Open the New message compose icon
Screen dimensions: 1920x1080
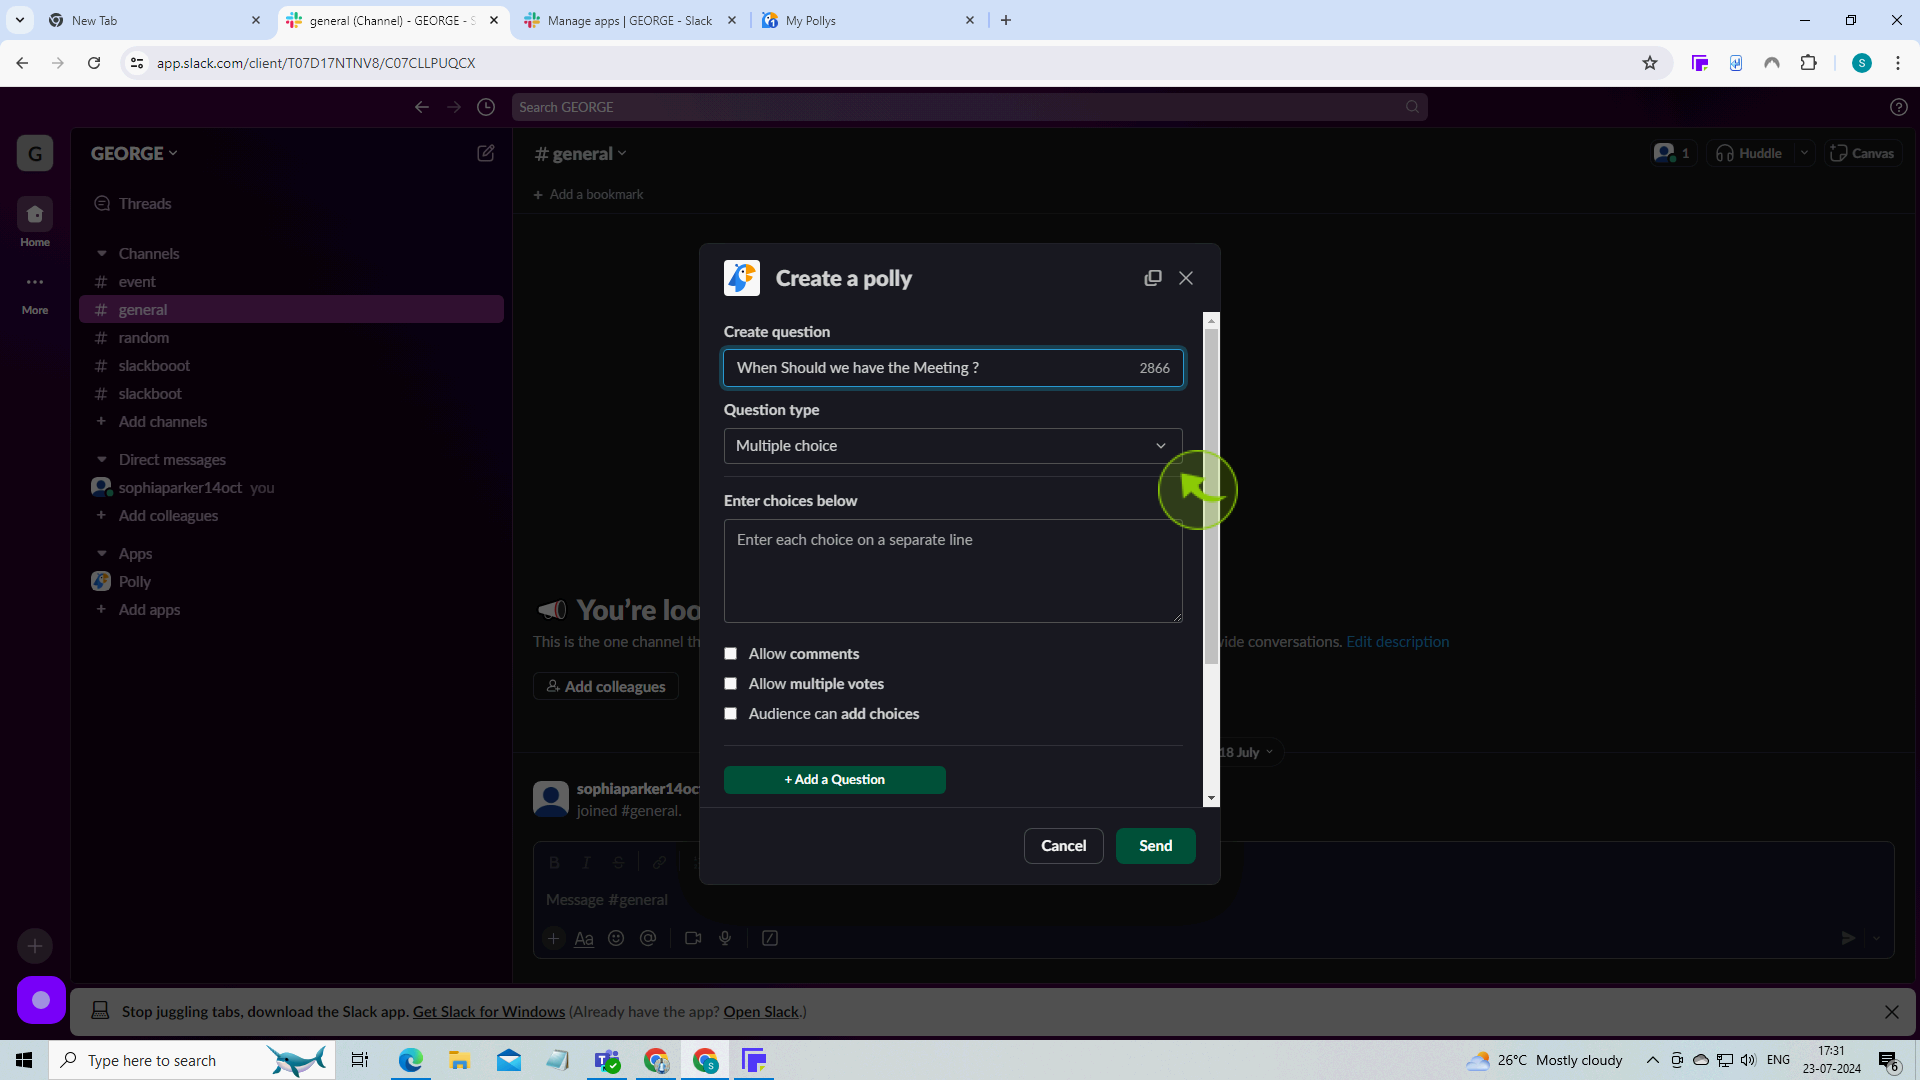click(486, 153)
